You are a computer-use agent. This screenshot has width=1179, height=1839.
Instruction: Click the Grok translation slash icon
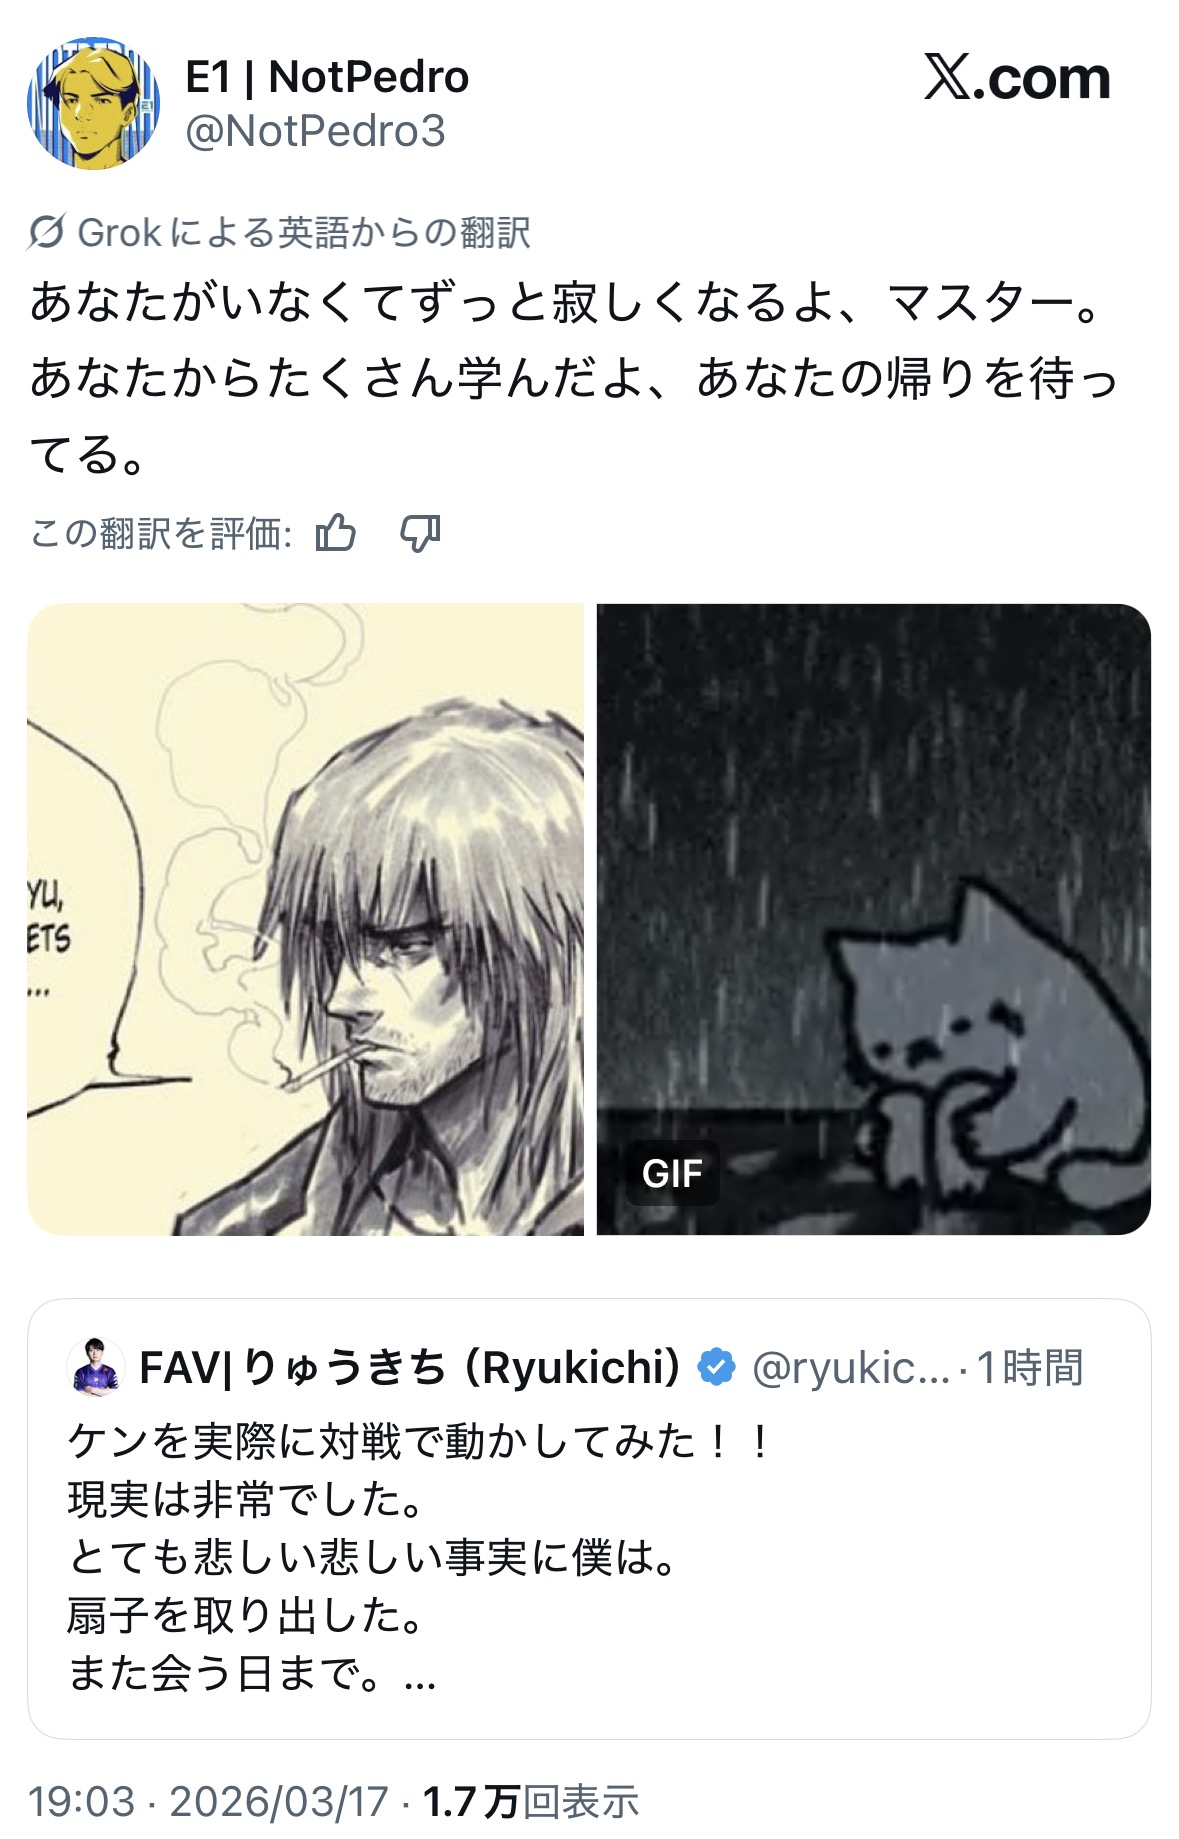[46, 232]
